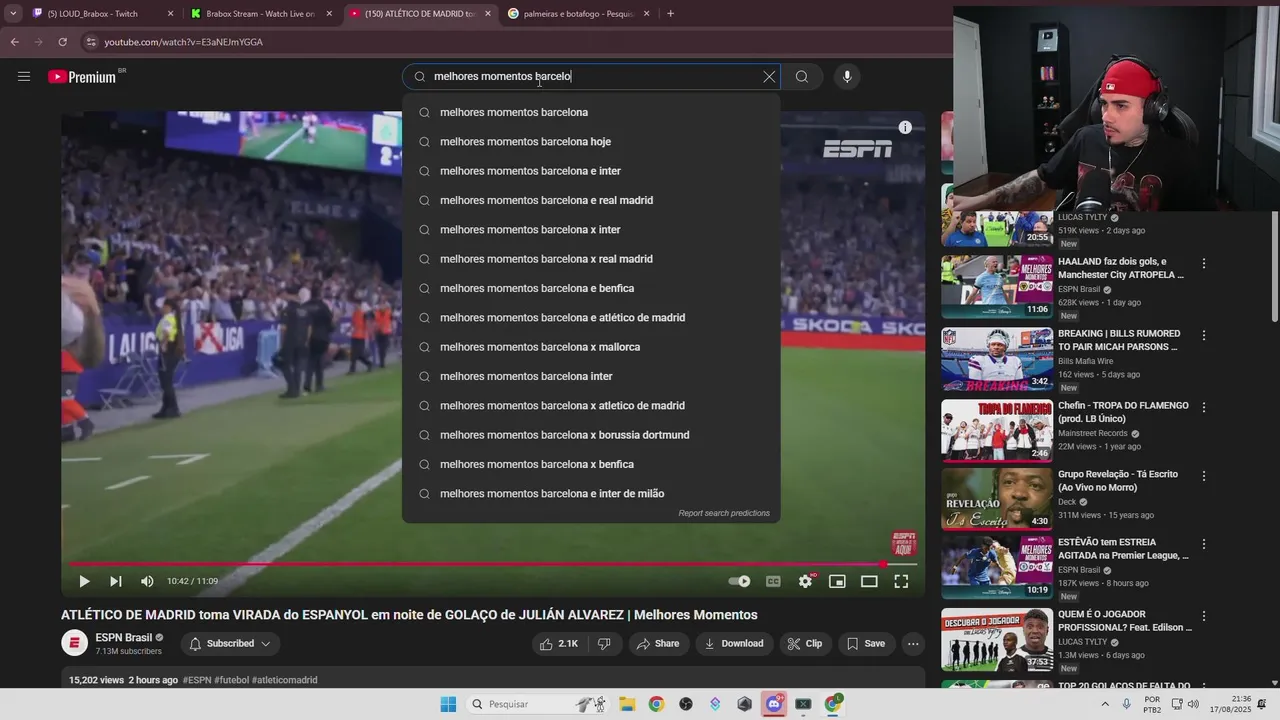Open Grupo Revelação video options menu
The width and height of the screenshot is (1280, 720).
(x=1204, y=476)
